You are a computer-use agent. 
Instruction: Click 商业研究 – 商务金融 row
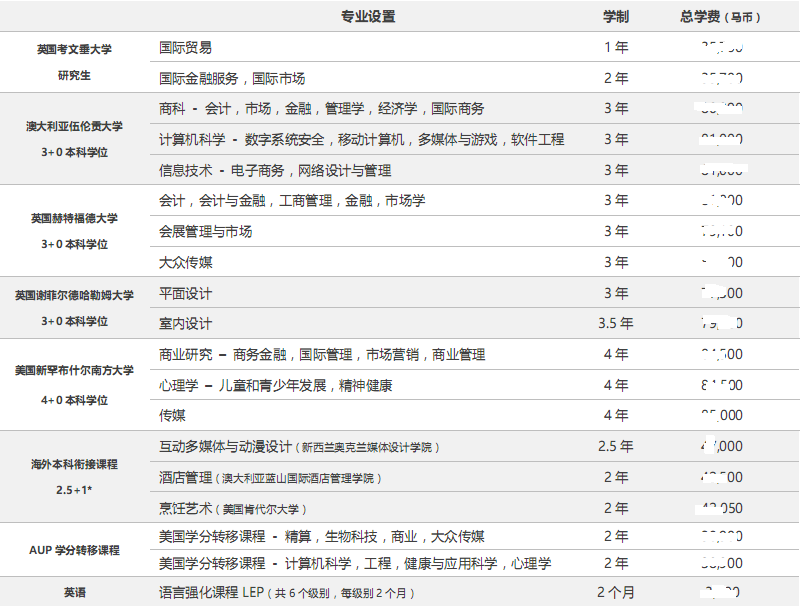click(x=475, y=354)
